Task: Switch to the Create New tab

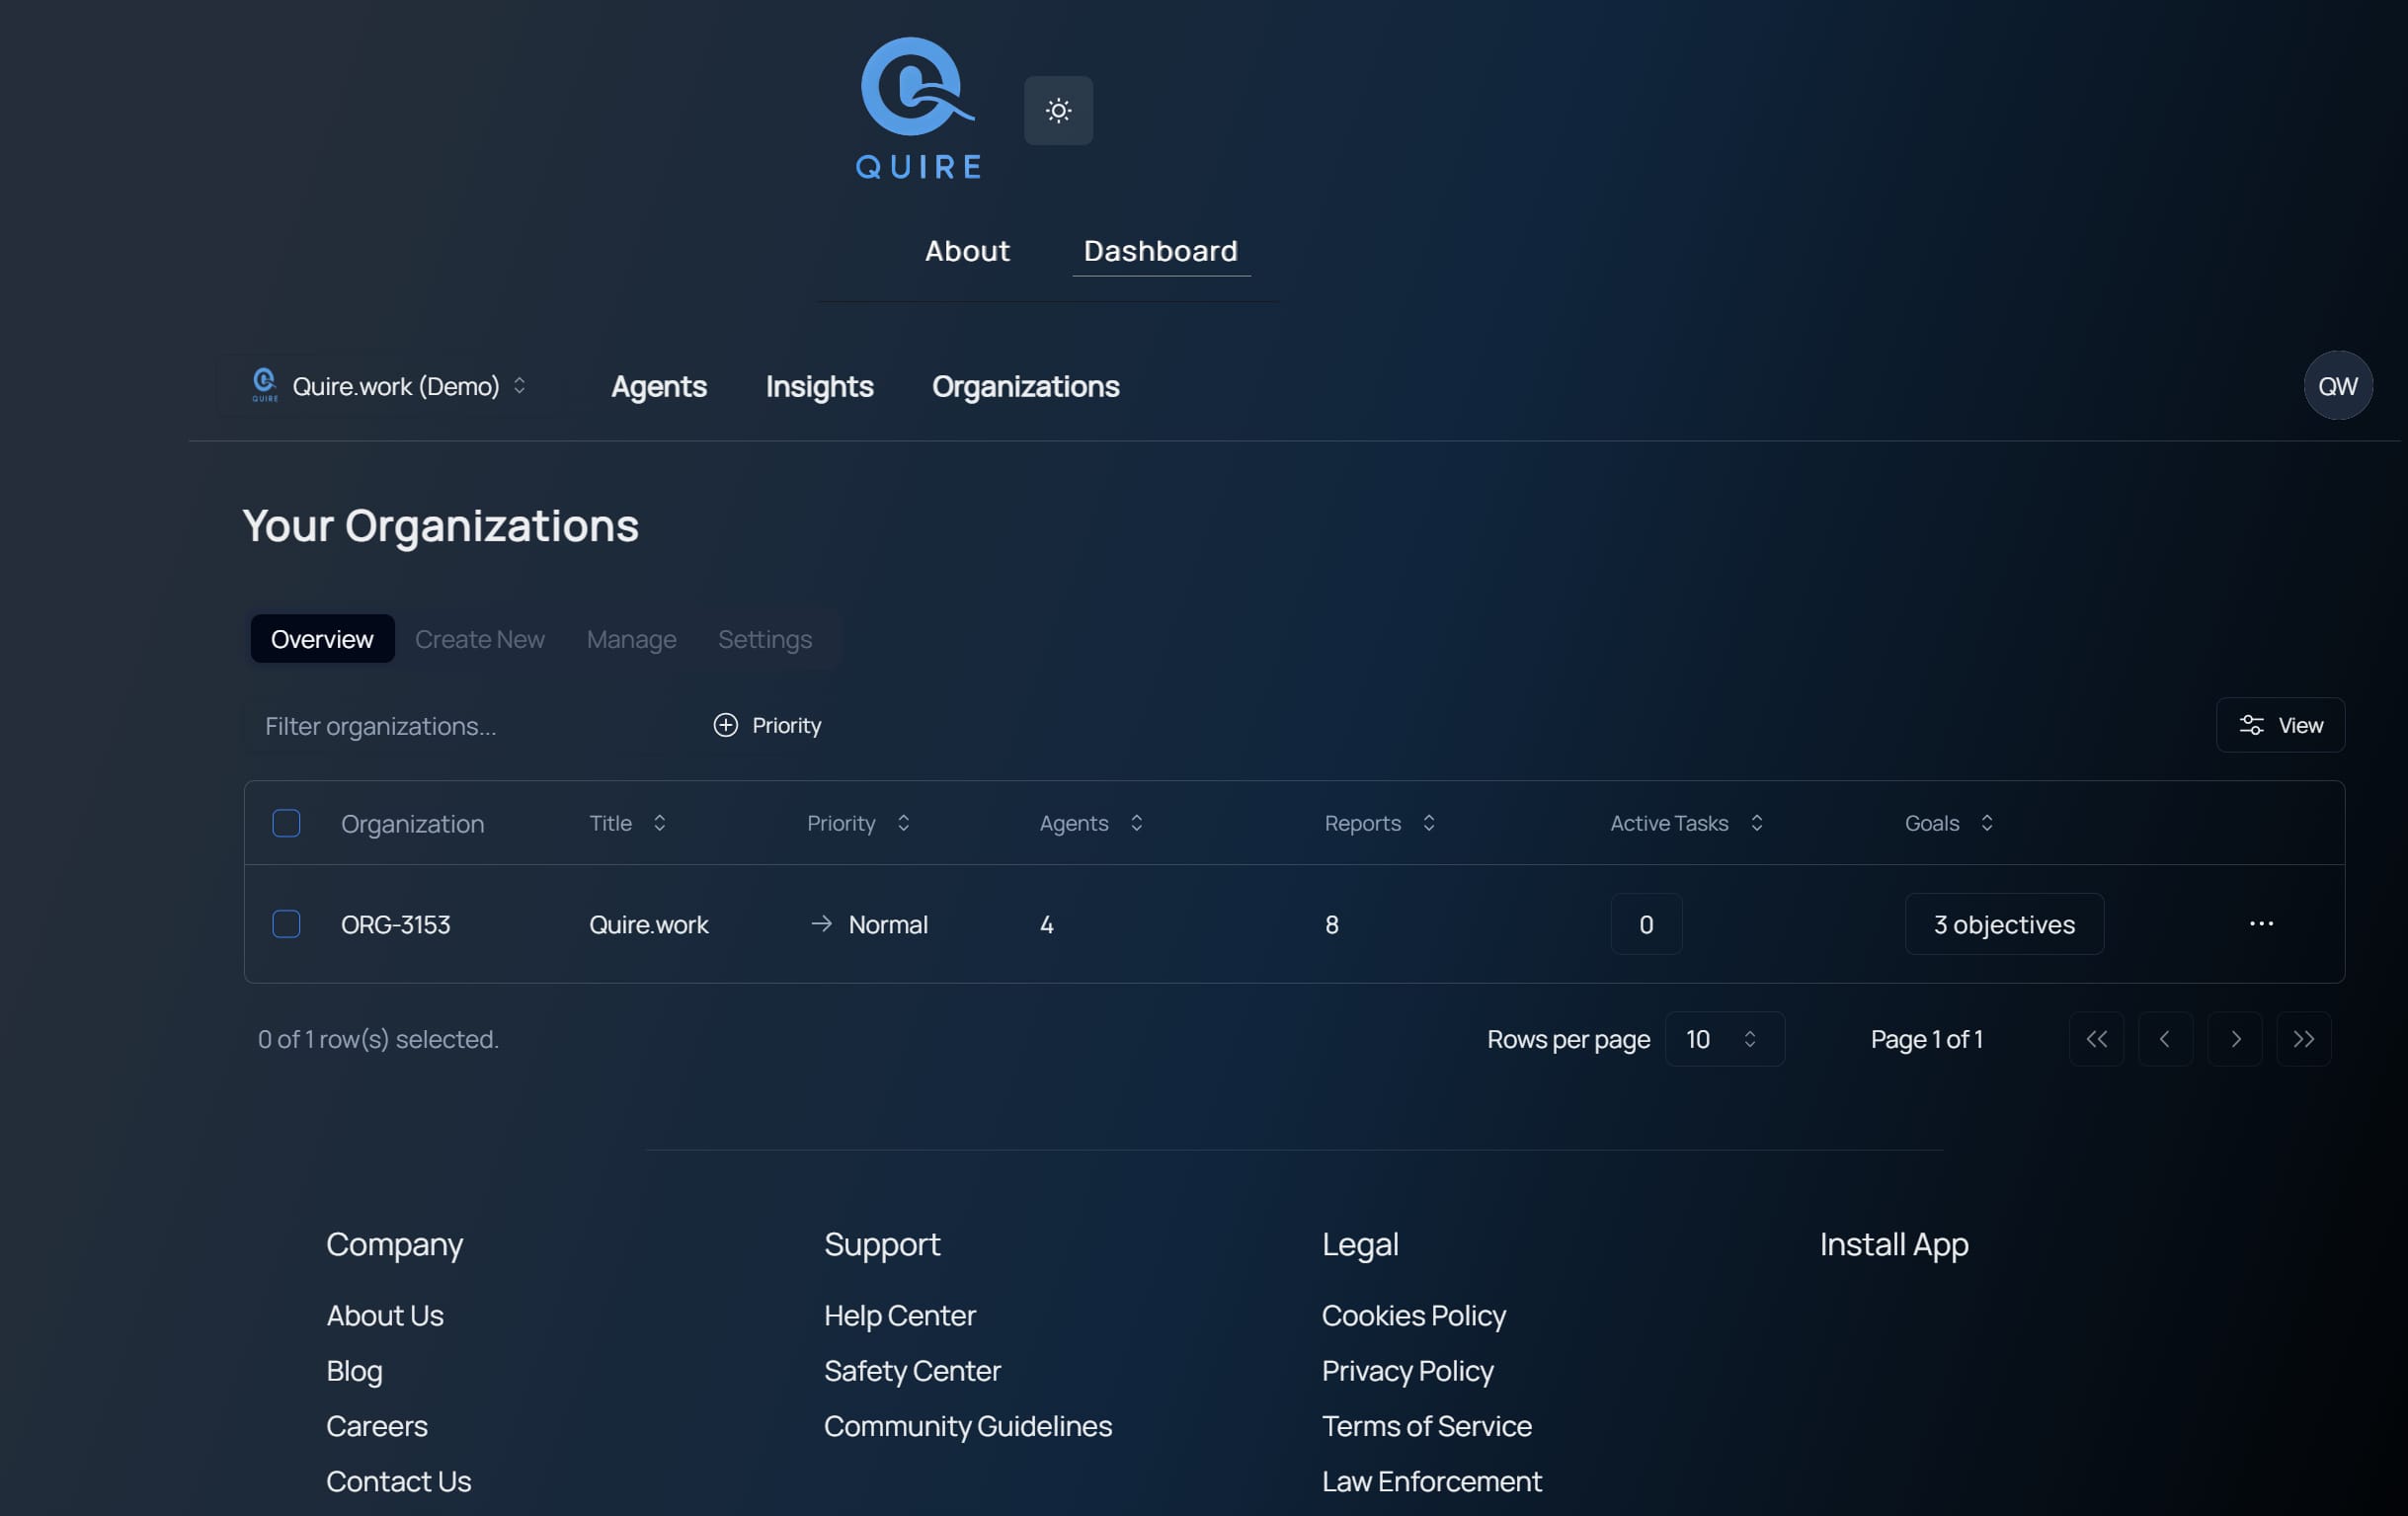Action: 479,639
